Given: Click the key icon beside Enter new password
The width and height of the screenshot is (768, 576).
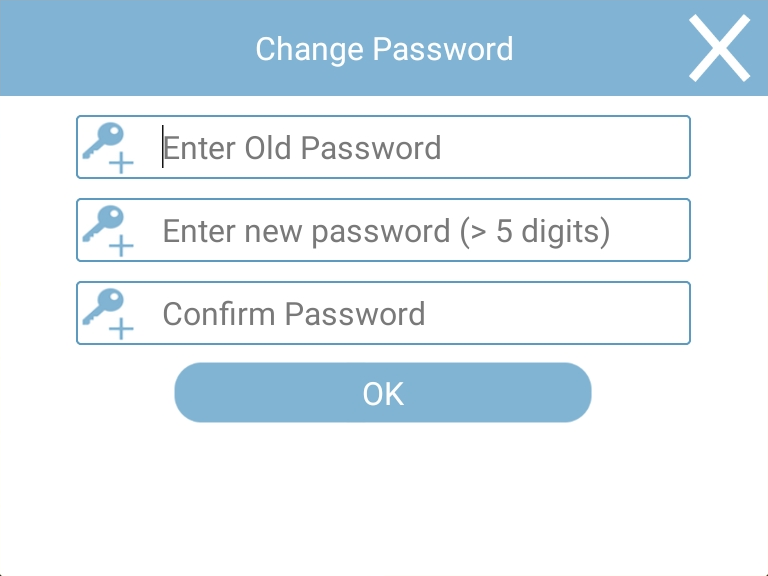Looking at the screenshot, I should click(103, 223).
